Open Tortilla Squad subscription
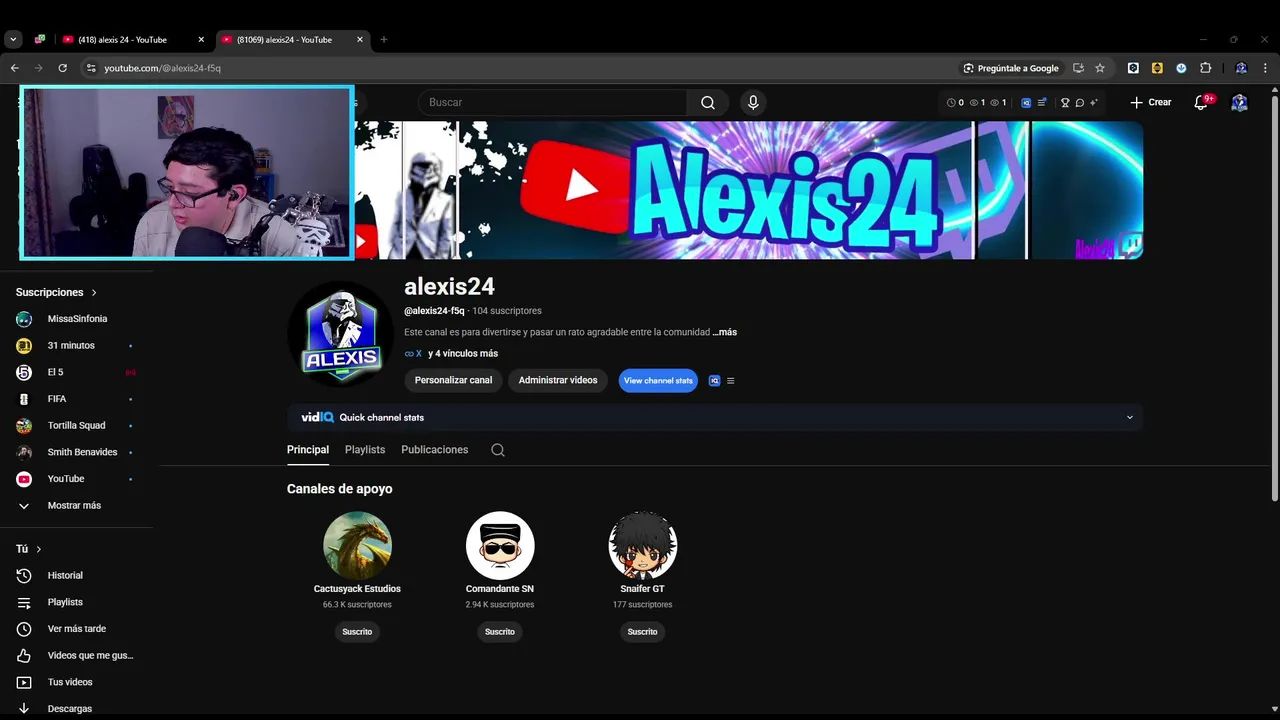 click(76, 426)
